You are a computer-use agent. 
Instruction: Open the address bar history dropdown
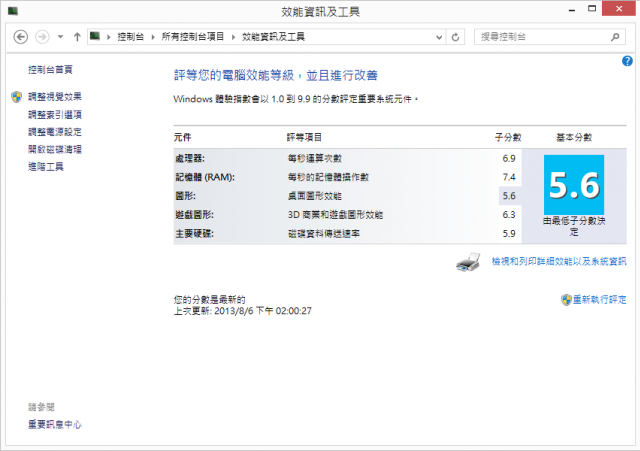tap(439, 37)
